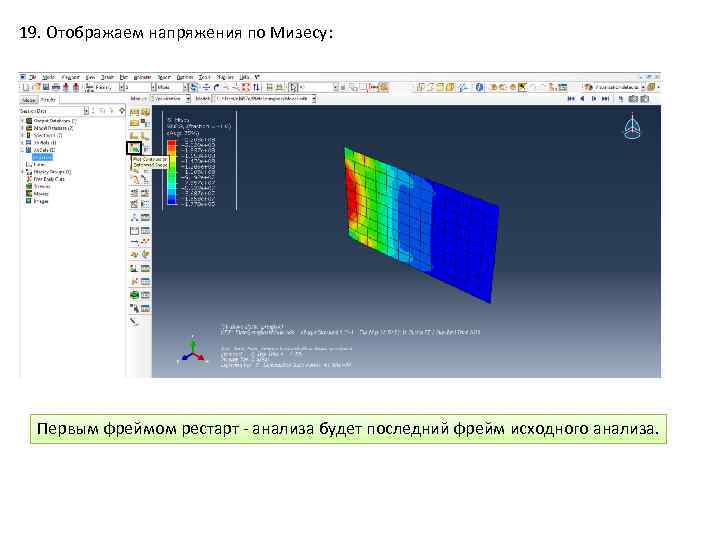The height and width of the screenshot is (540, 720).
Task: Expand the Spectrums tree node
Action: coord(22,135)
